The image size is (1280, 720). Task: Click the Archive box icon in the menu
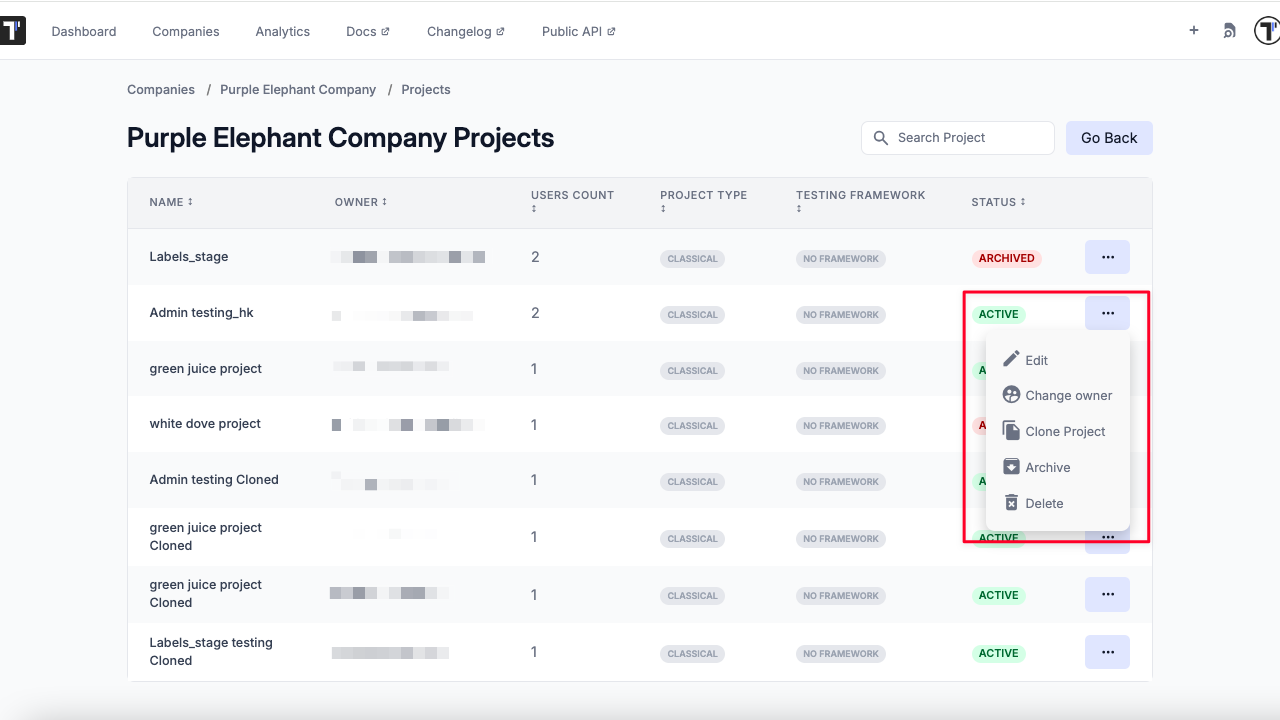pos(1011,466)
